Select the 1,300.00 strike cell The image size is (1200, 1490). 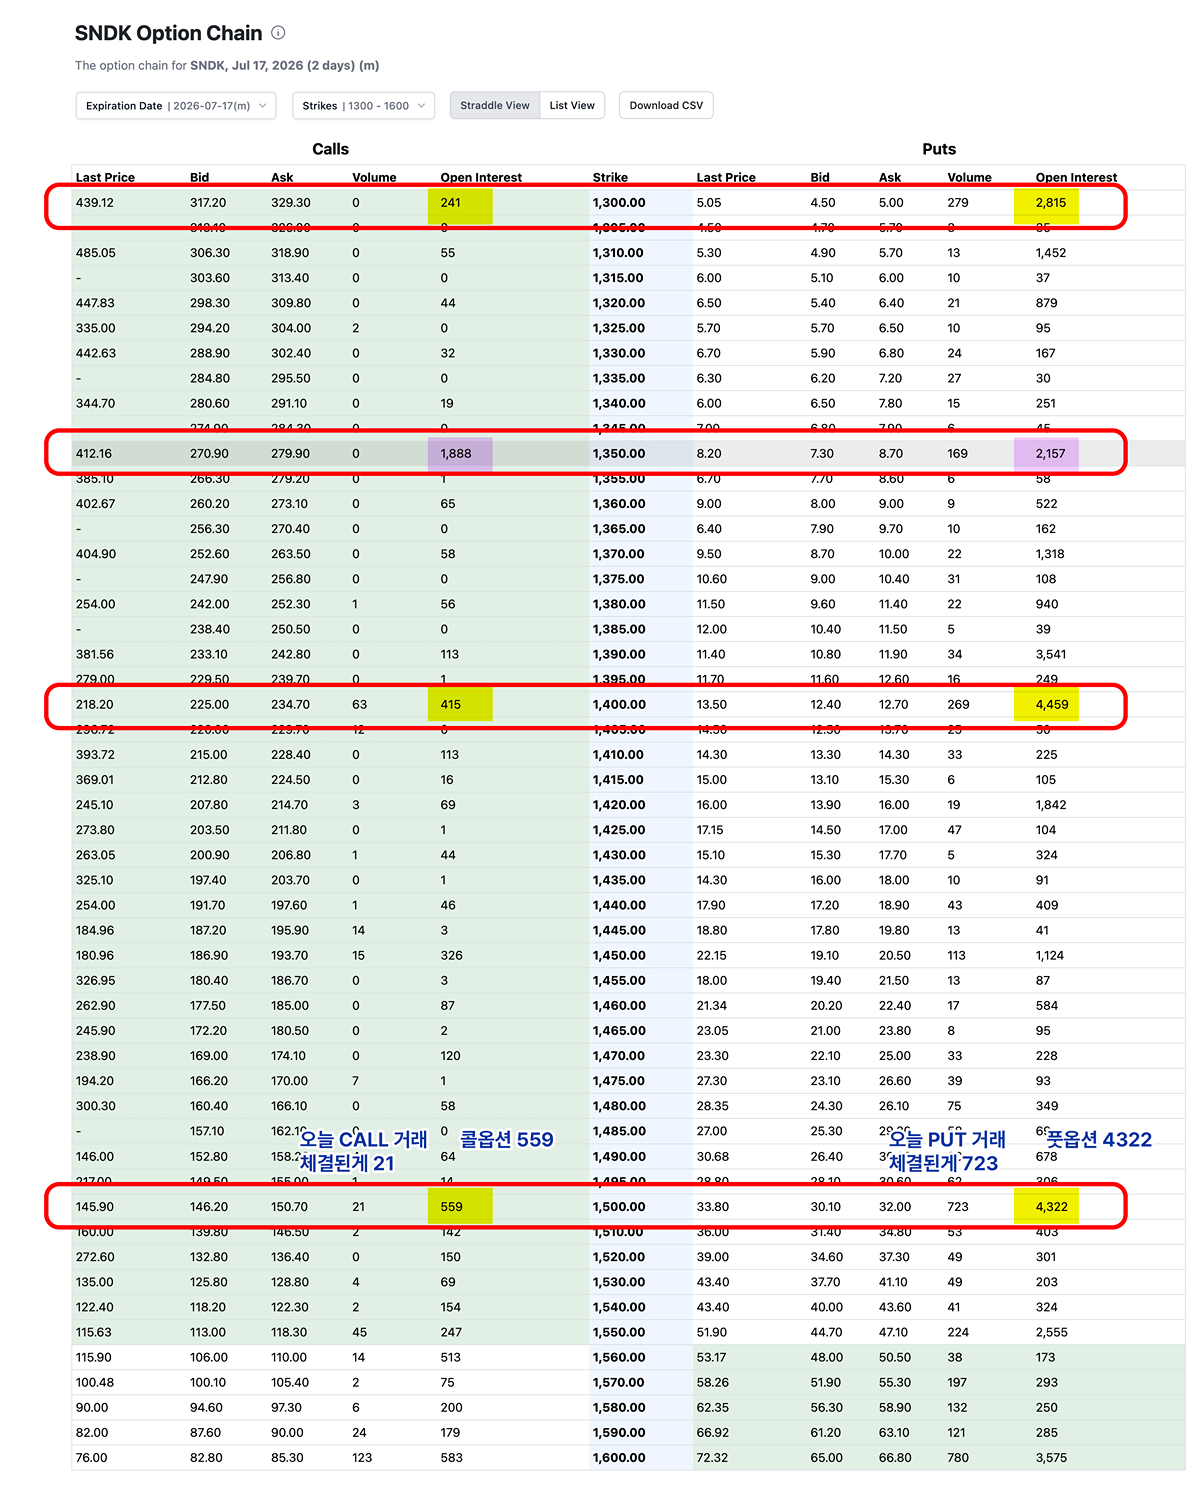(619, 202)
